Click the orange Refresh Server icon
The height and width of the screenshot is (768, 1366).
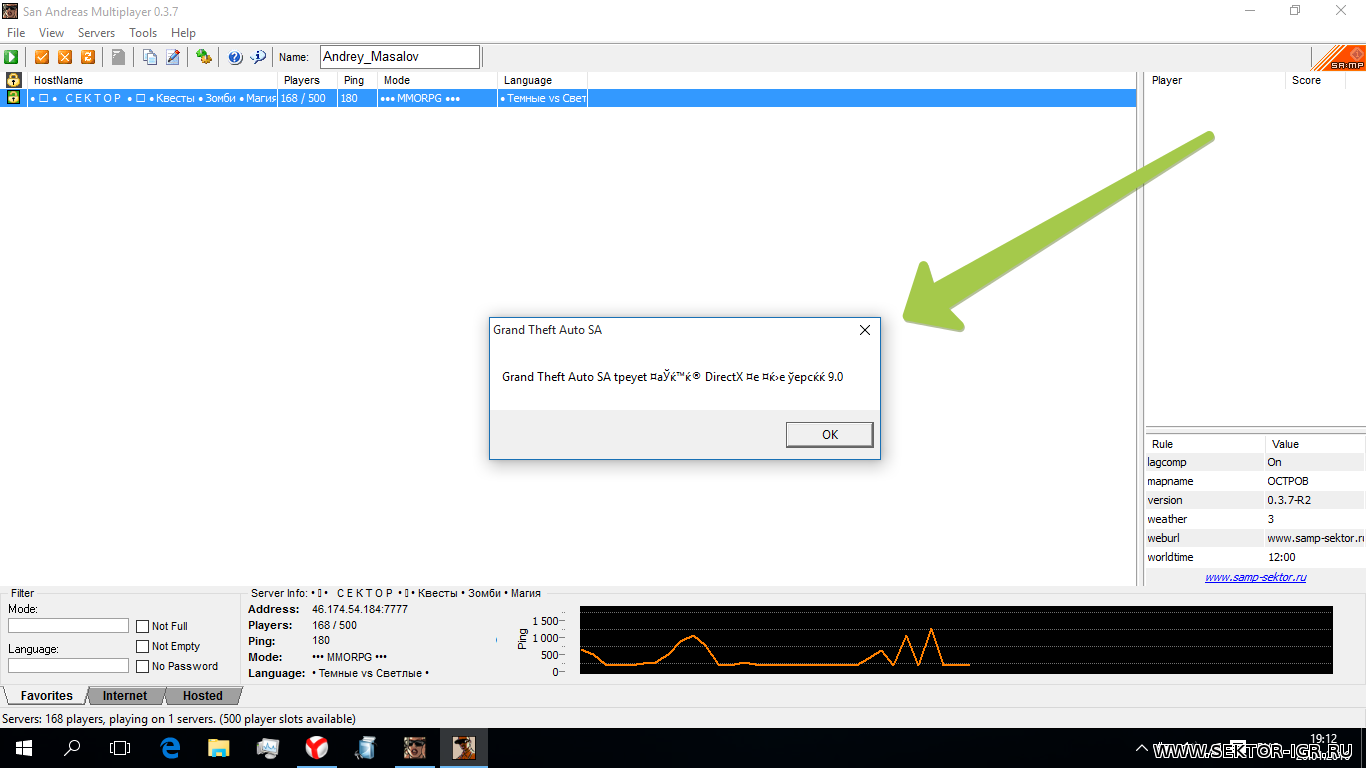click(88, 57)
